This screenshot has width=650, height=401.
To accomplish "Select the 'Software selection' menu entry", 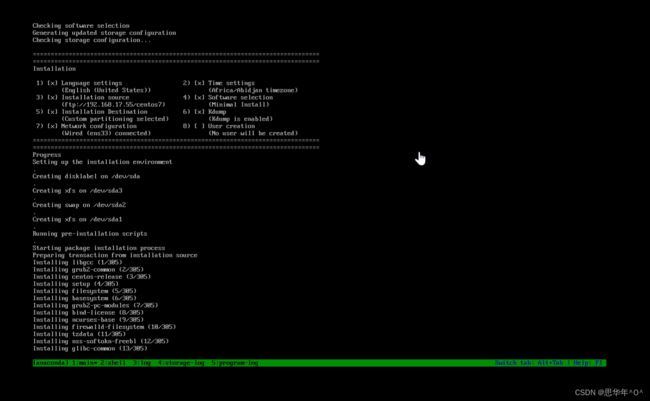I will (x=240, y=97).
